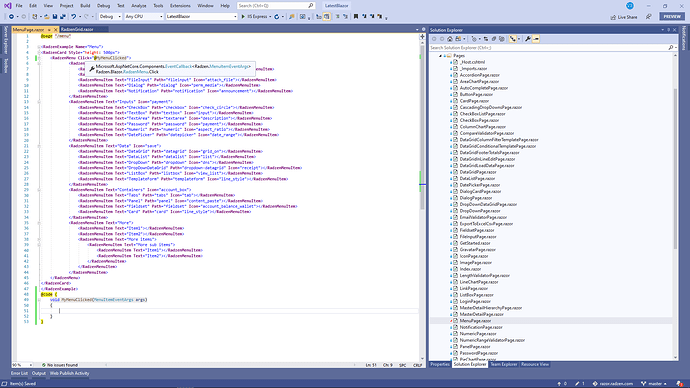Select _Host.cshtml in Solution Explorer
This screenshot has height=388, width=690.
pyautogui.click(x=472, y=62)
